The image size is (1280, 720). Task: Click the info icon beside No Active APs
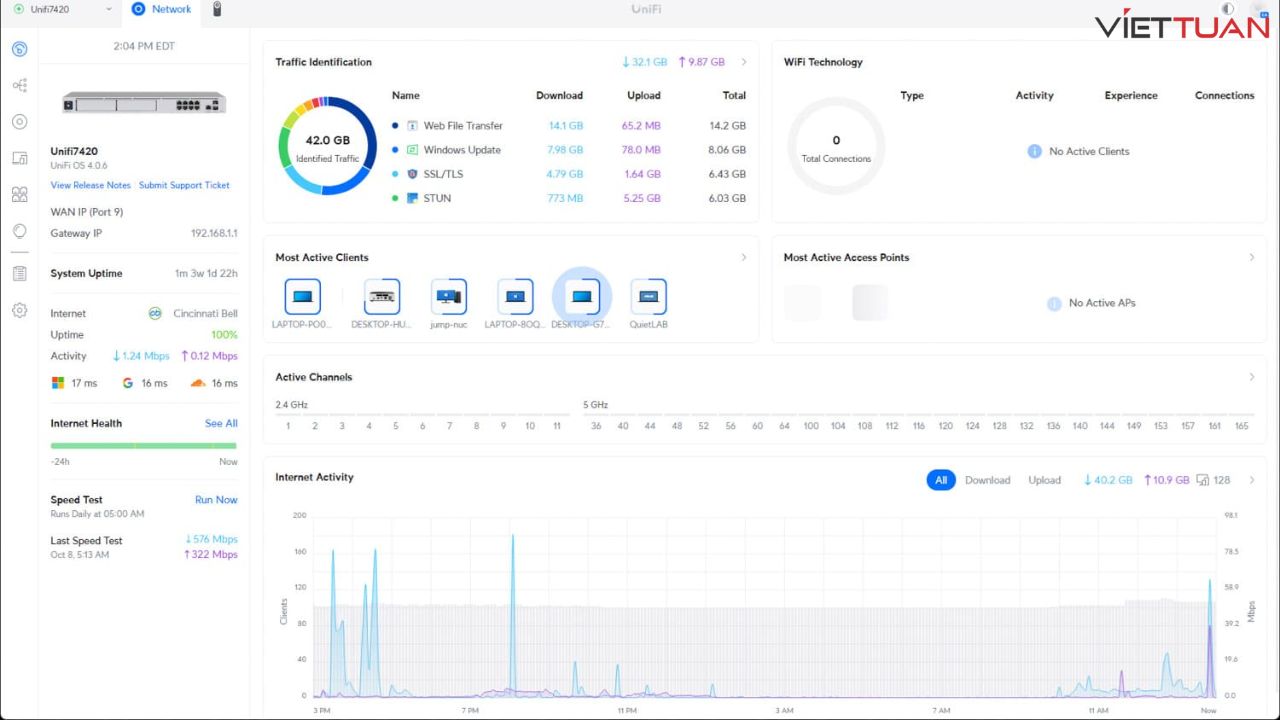click(x=1054, y=303)
